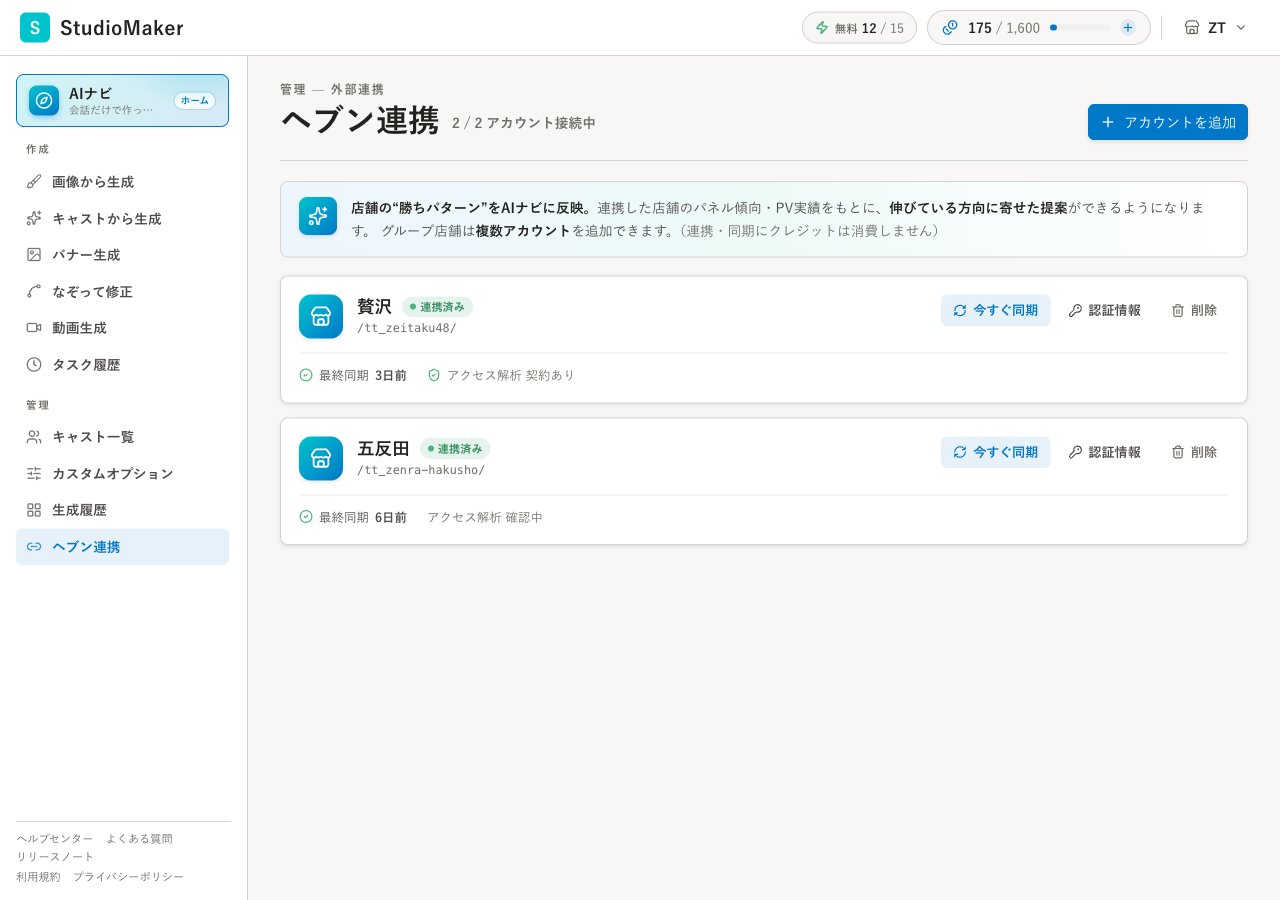Open 動画生成 page

click(122, 328)
